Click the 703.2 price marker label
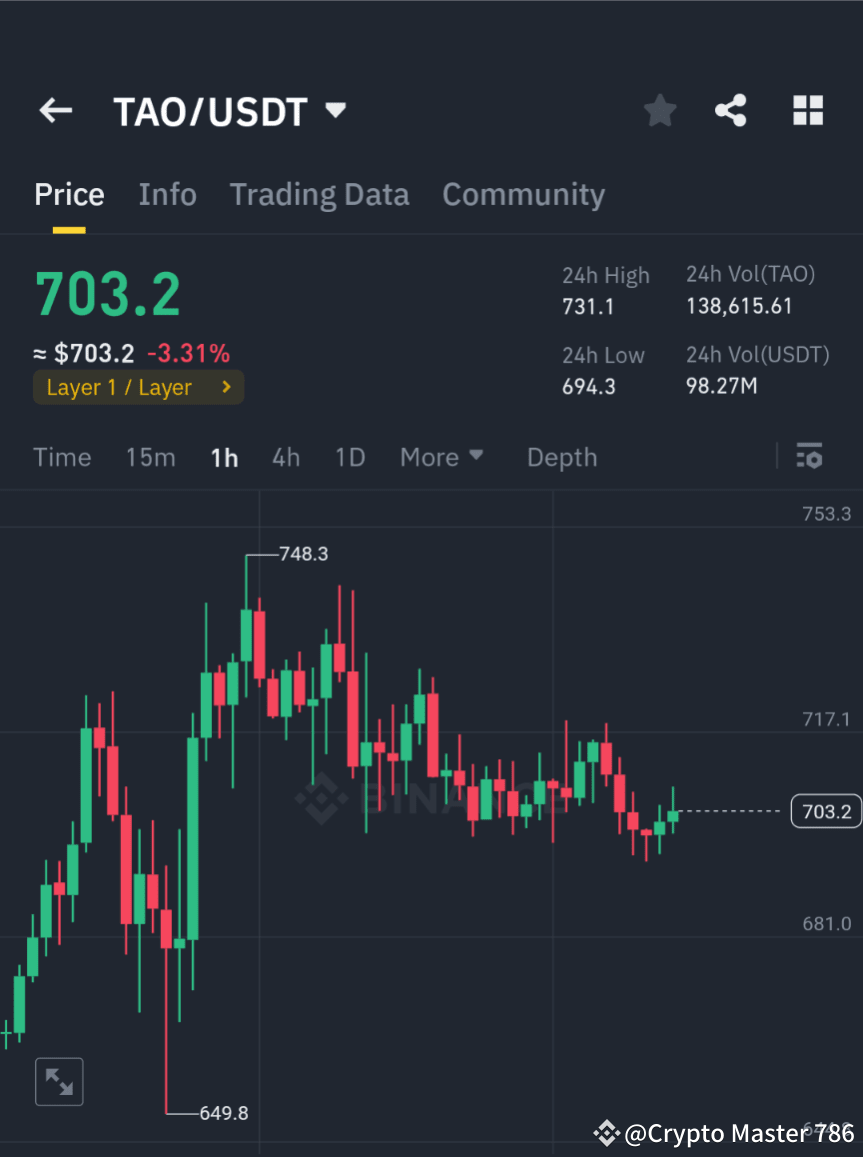The width and height of the screenshot is (863, 1157). [825, 811]
